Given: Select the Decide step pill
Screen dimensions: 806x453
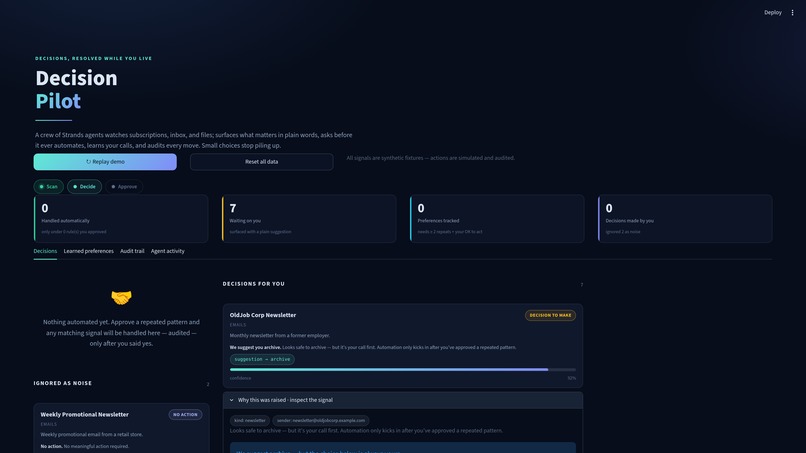Looking at the screenshot, I should 84,187.
